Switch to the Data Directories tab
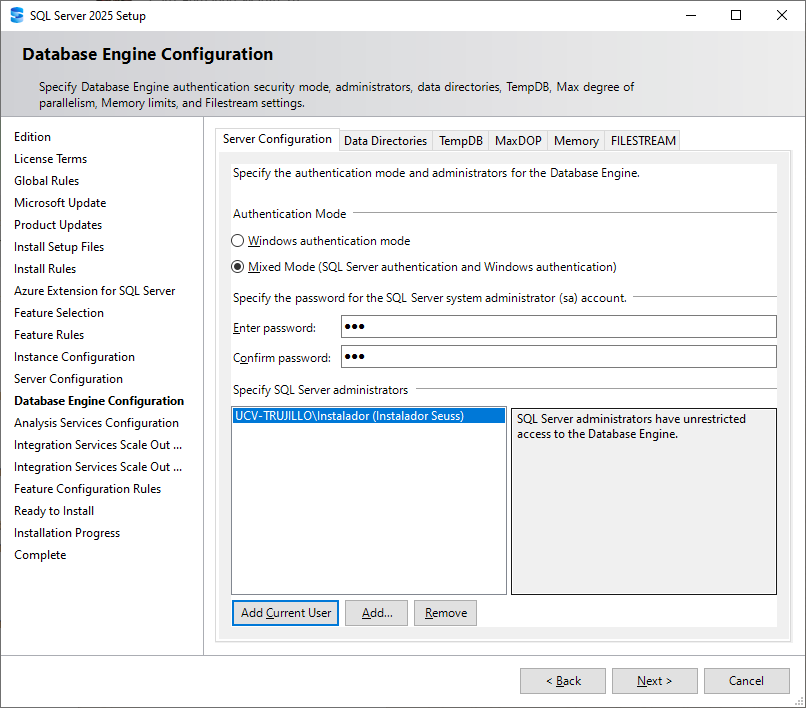The width and height of the screenshot is (806, 708). pos(386,141)
